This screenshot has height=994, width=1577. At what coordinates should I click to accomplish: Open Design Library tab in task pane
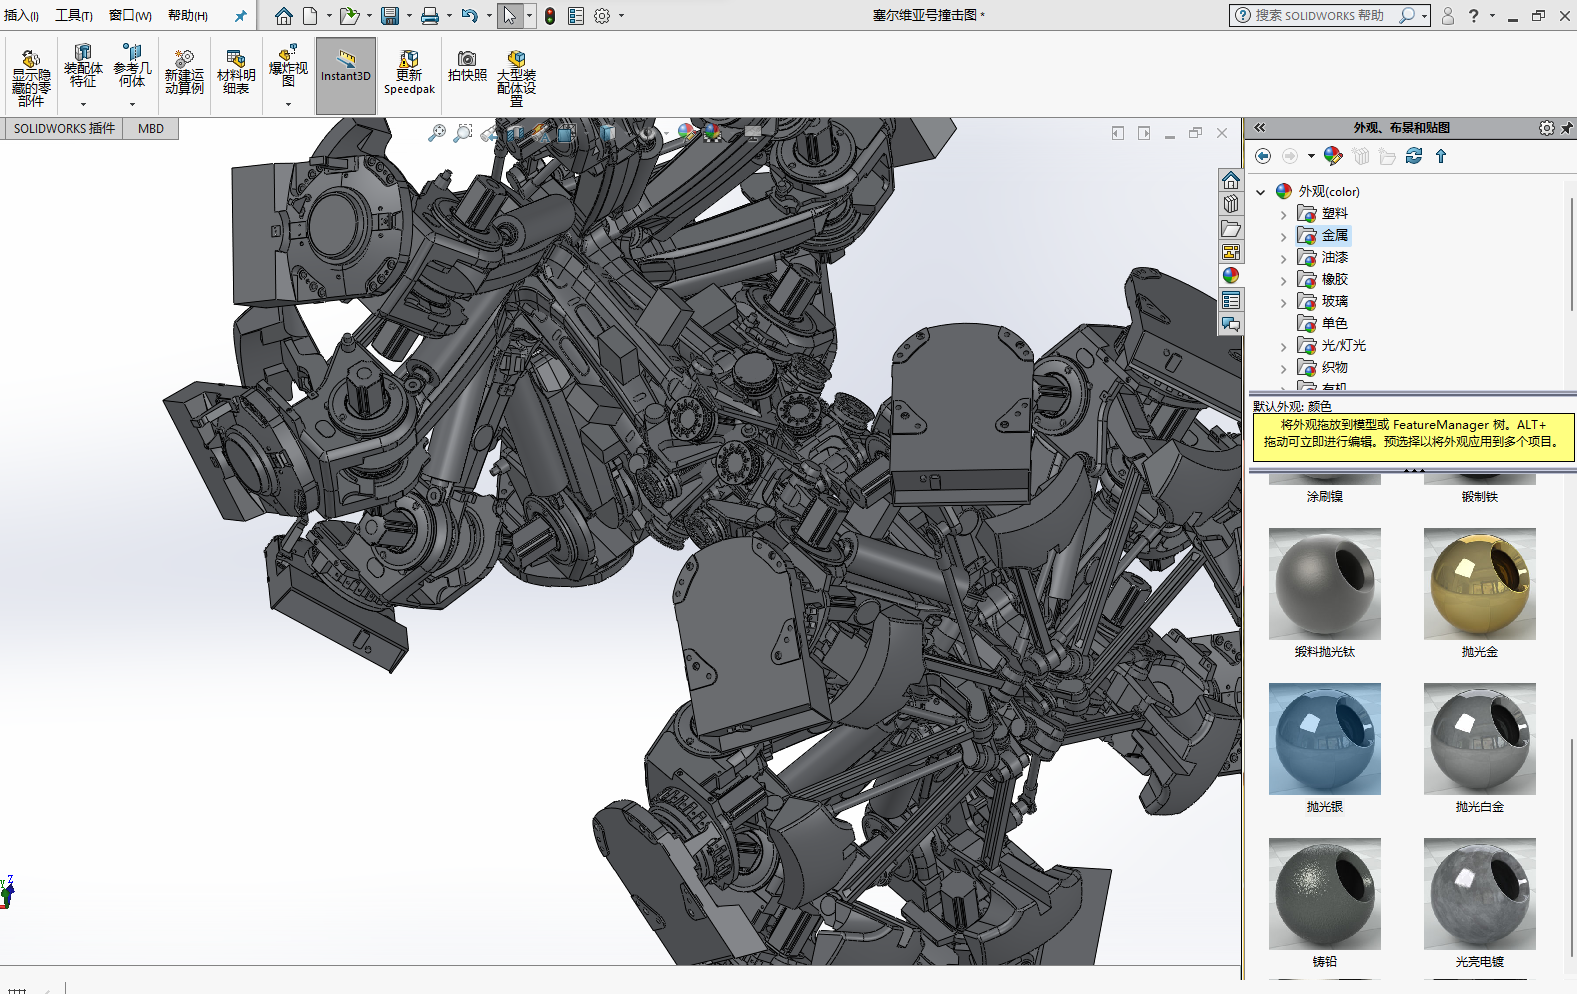coord(1231,204)
